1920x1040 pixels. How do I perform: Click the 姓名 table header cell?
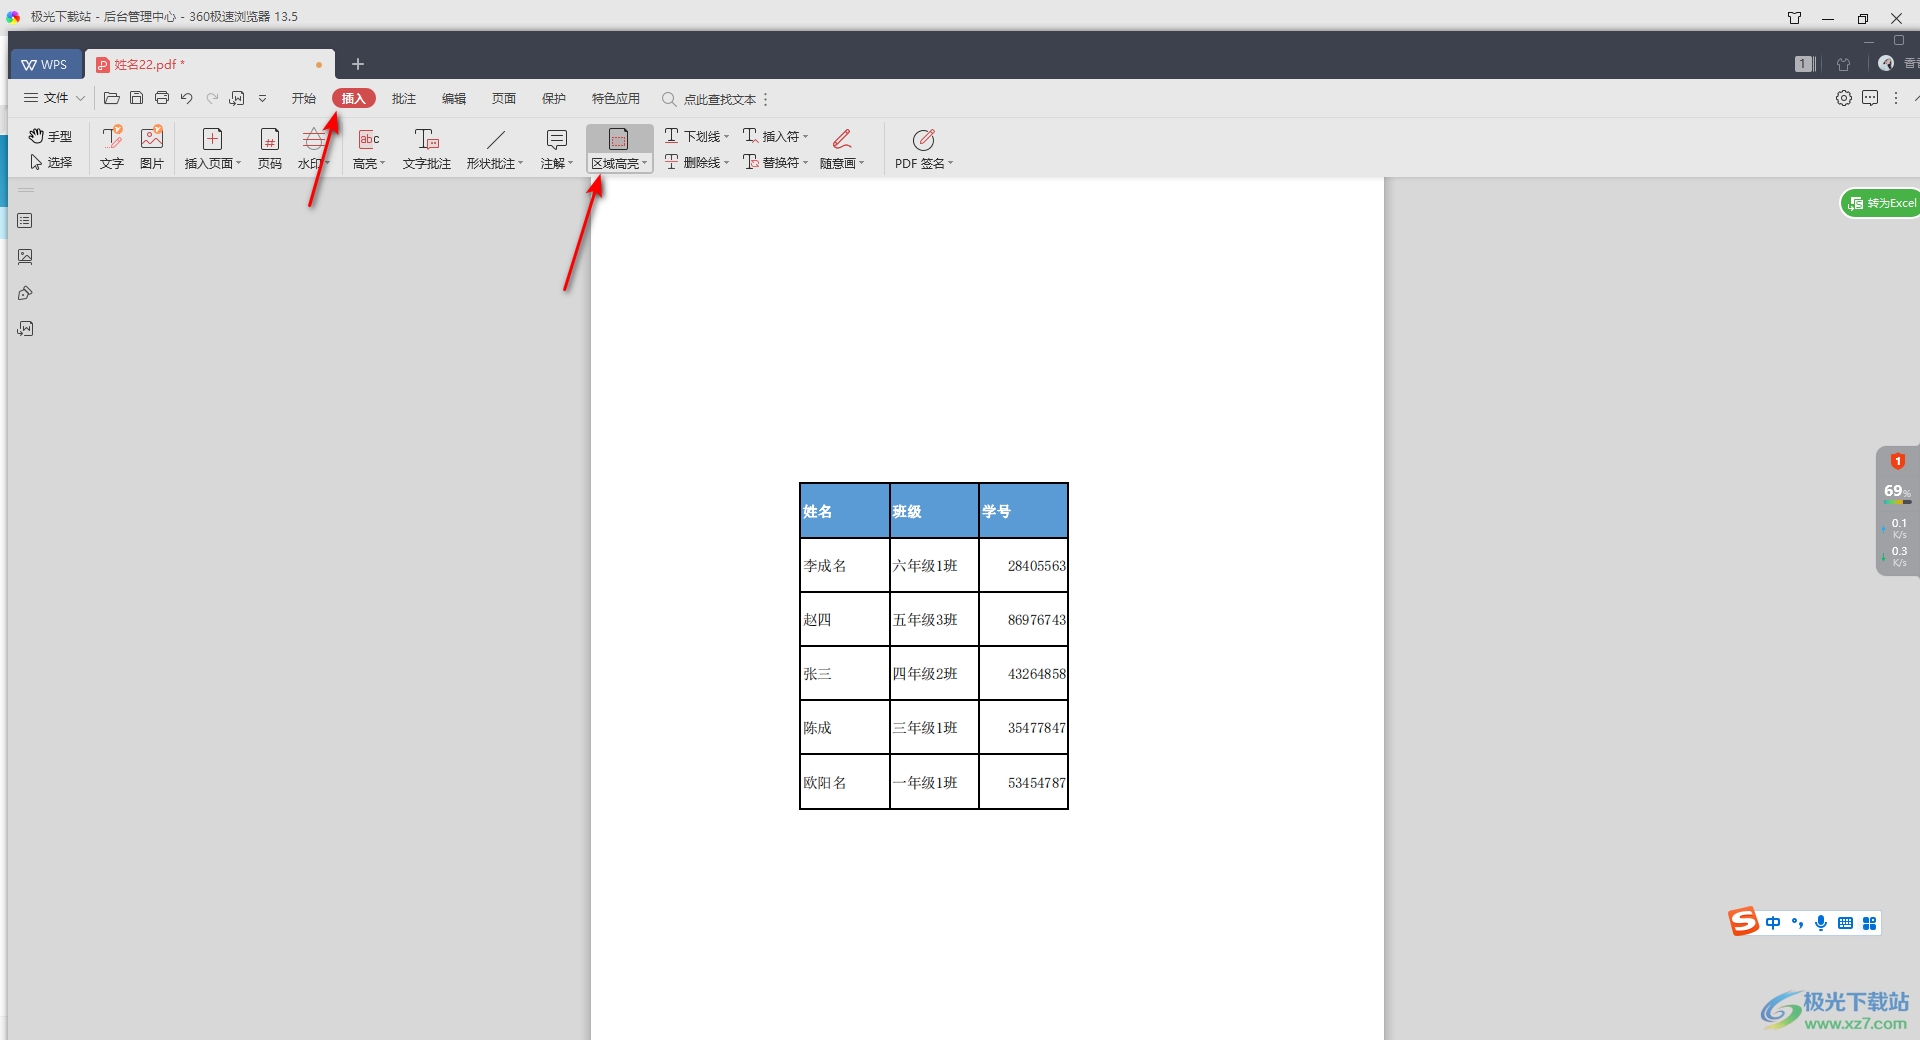(845, 511)
